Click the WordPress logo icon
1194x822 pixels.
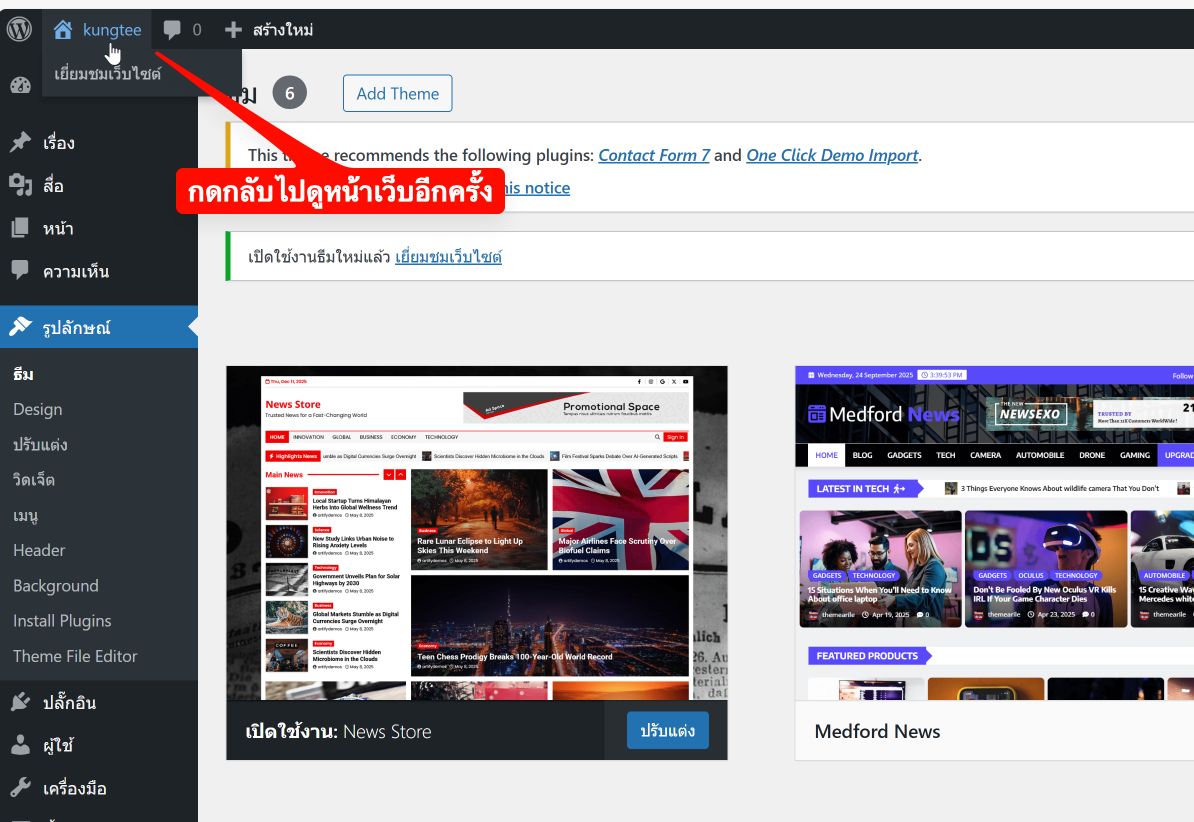pyautogui.click(x=20, y=30)
